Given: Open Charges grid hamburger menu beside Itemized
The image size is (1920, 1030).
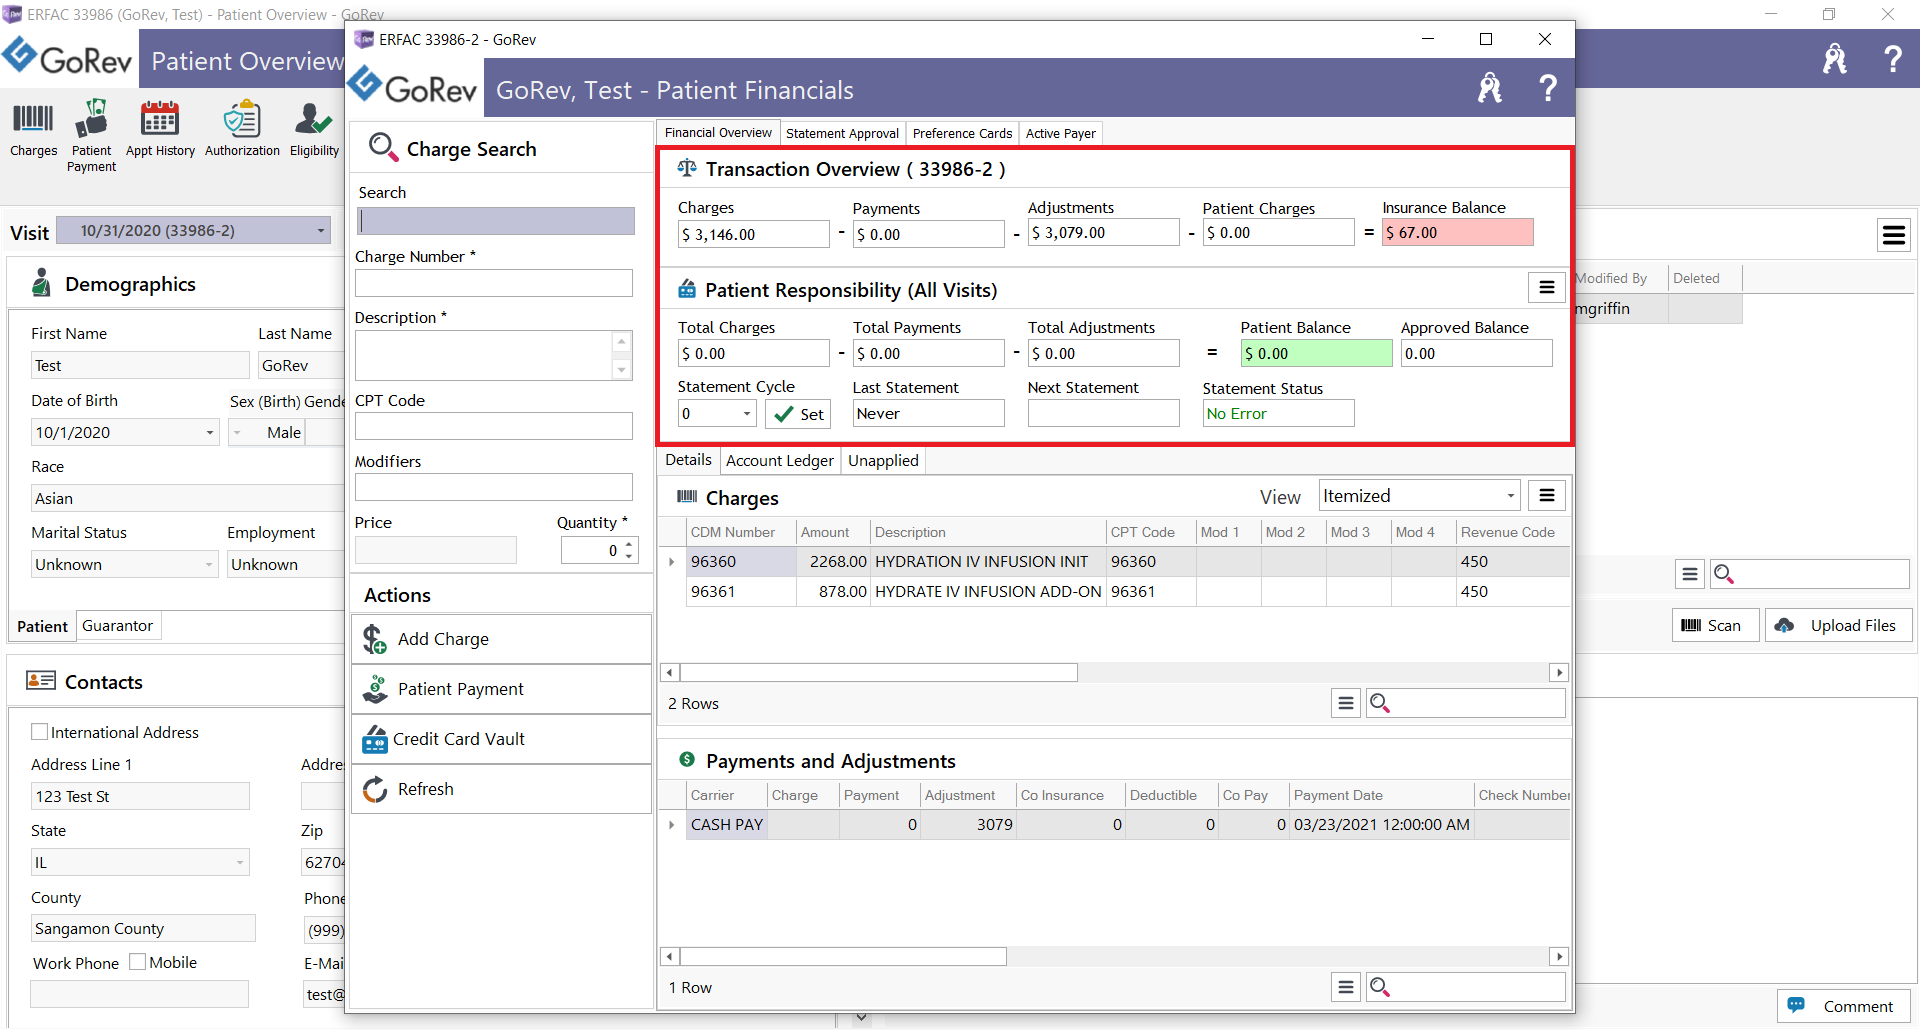Looking at the screenshot, I should coord(1546,495).
